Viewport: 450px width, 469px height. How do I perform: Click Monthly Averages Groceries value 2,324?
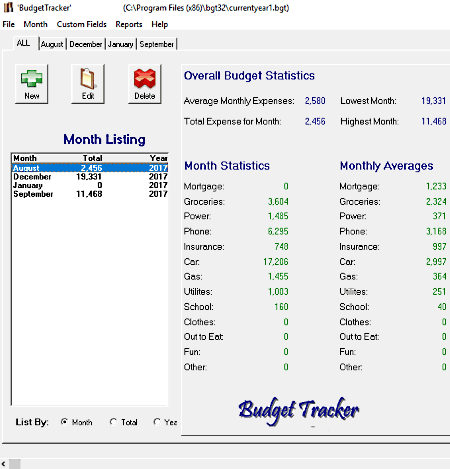click(436, 202)
